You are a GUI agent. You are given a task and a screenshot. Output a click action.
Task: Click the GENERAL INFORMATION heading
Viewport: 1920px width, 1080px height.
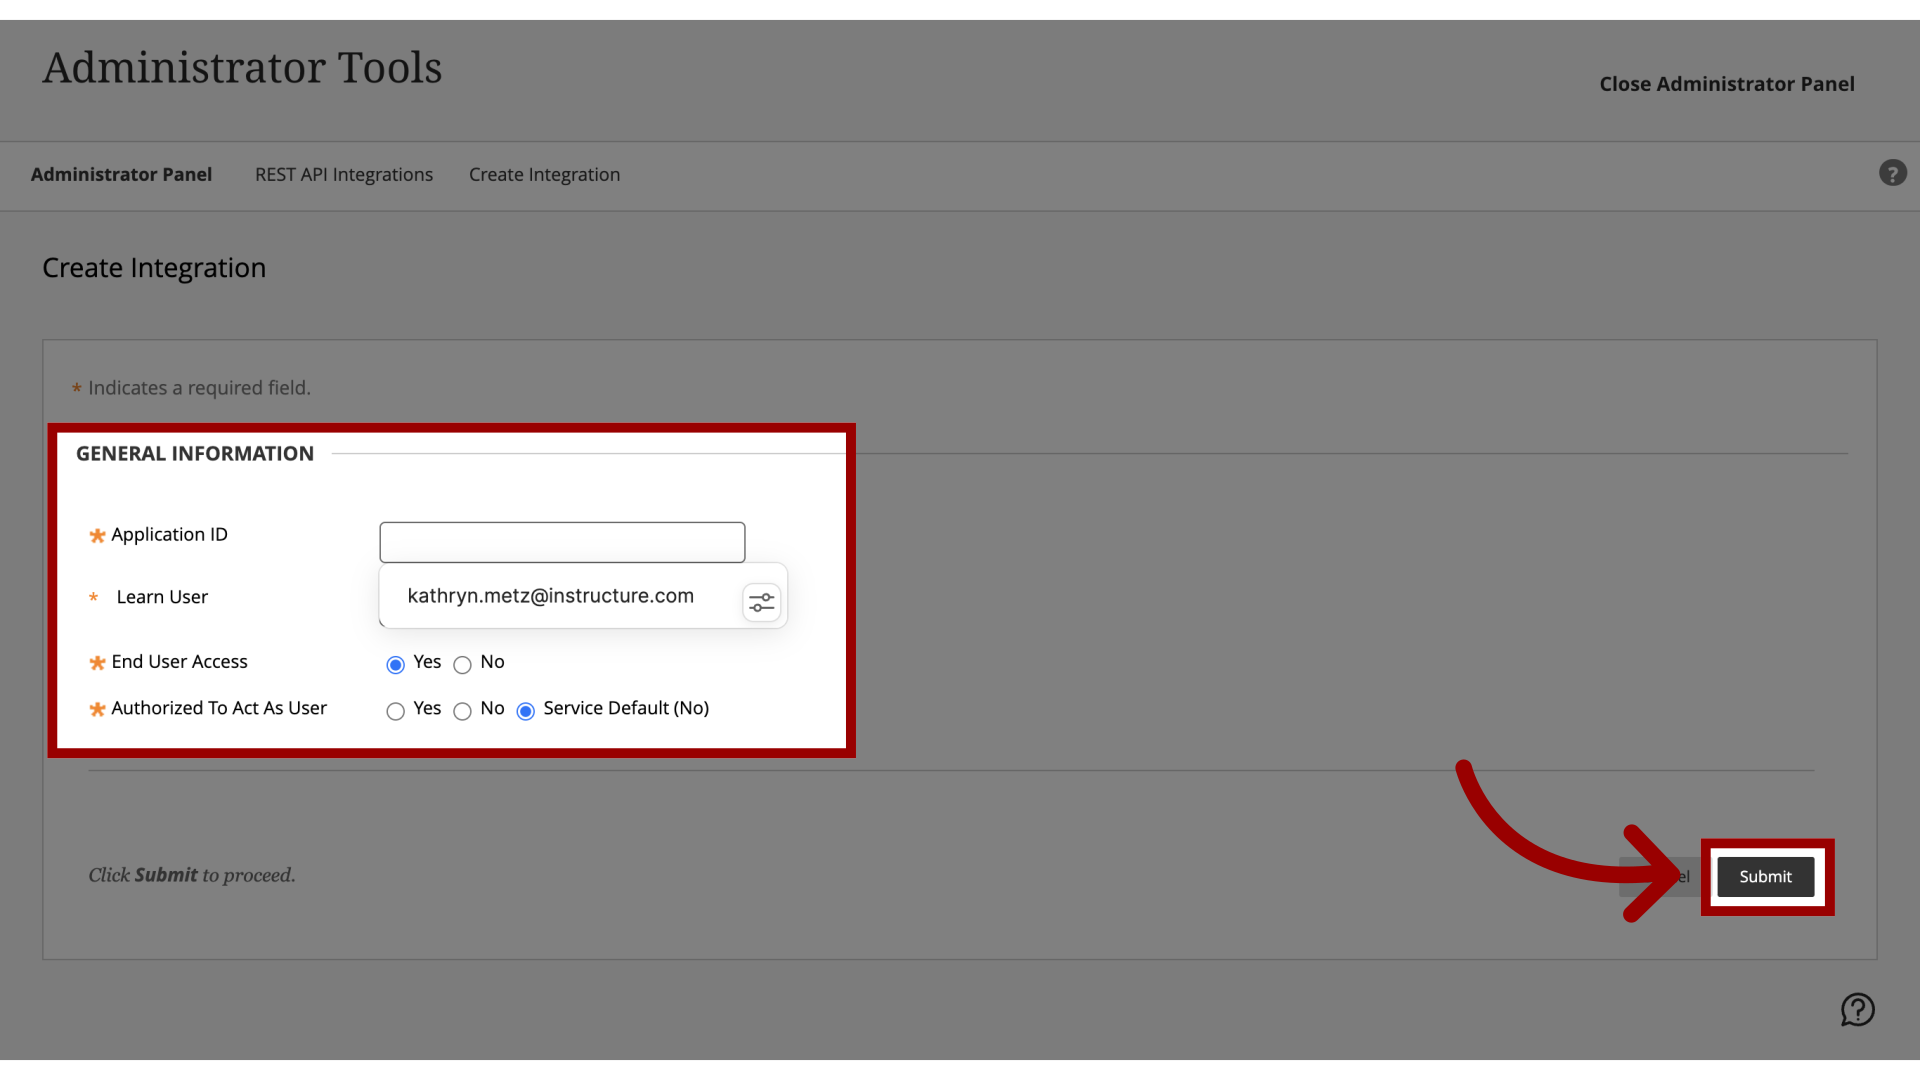[x=195, y=453]
